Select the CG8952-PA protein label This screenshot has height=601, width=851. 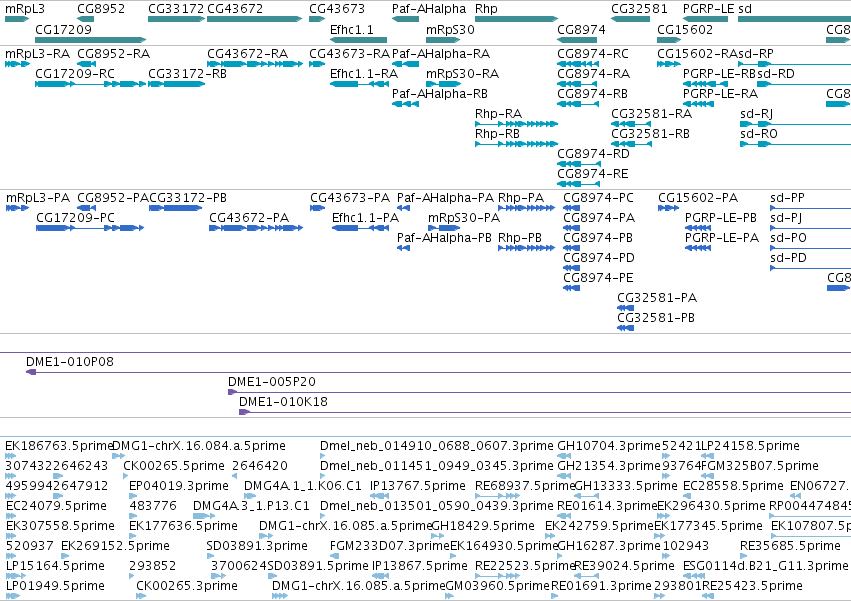[x=113, y=198]
